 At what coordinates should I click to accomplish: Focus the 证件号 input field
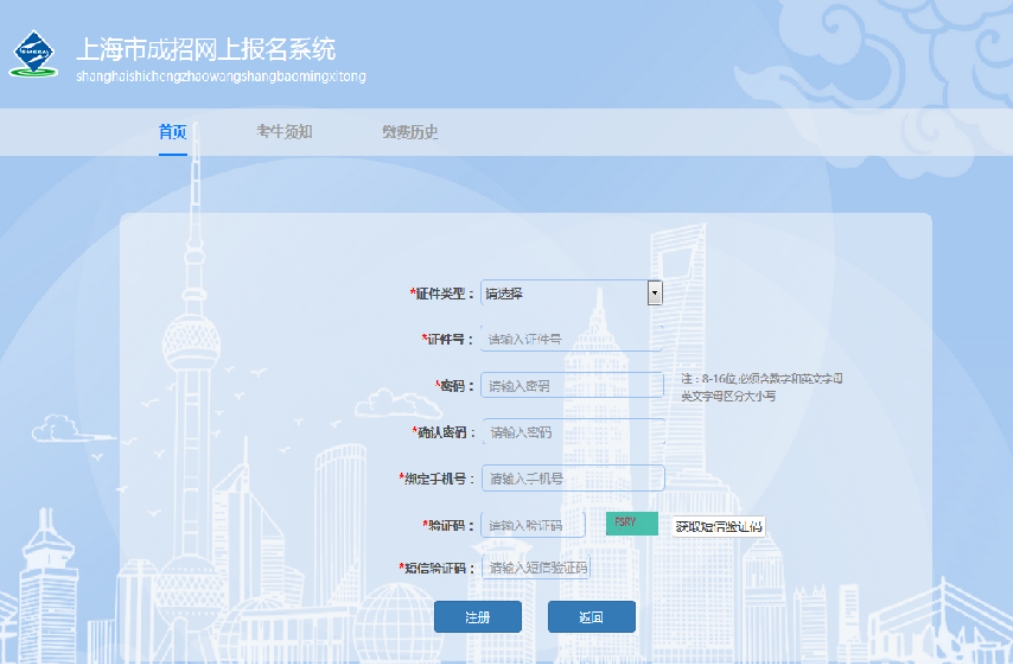click(572, 339)
